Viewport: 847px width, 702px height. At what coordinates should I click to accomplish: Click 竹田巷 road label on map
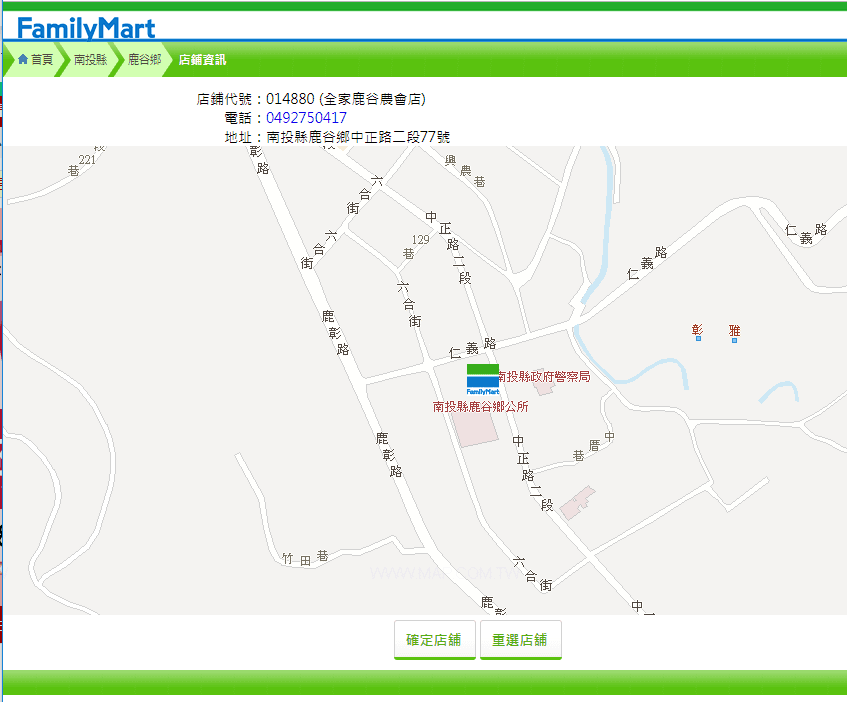tap(305, 558)
